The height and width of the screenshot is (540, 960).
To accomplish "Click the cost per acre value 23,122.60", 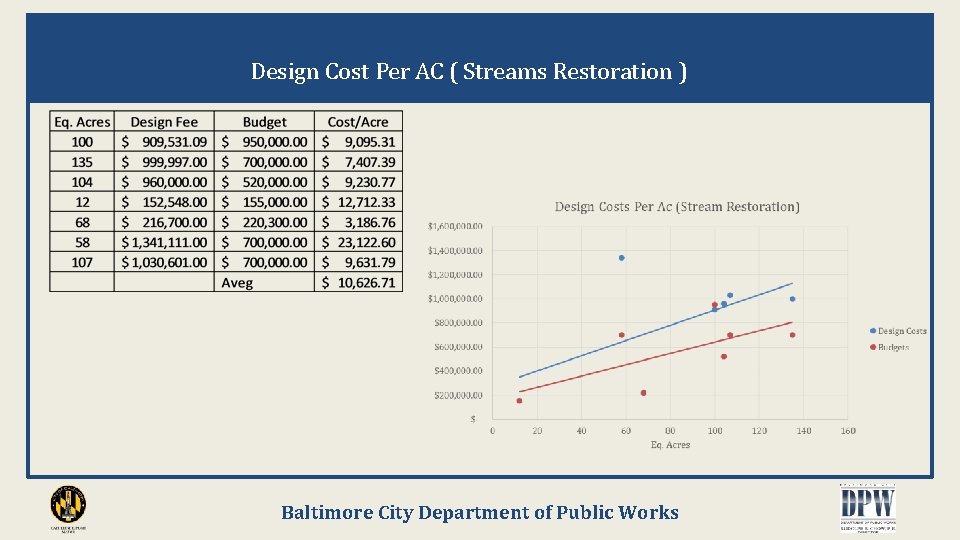I will point(358,242).
